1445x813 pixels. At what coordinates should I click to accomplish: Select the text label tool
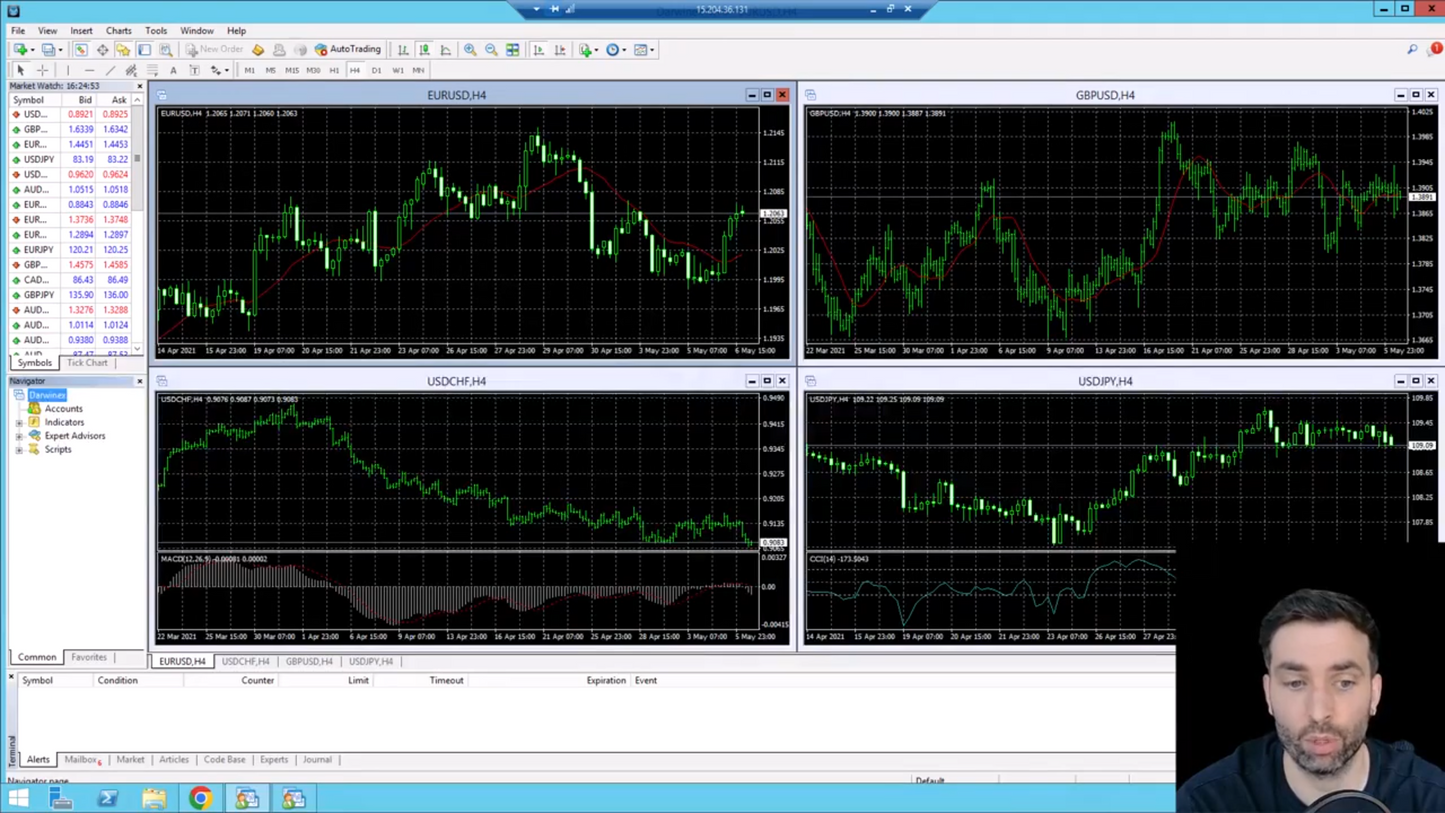point(194,70)
